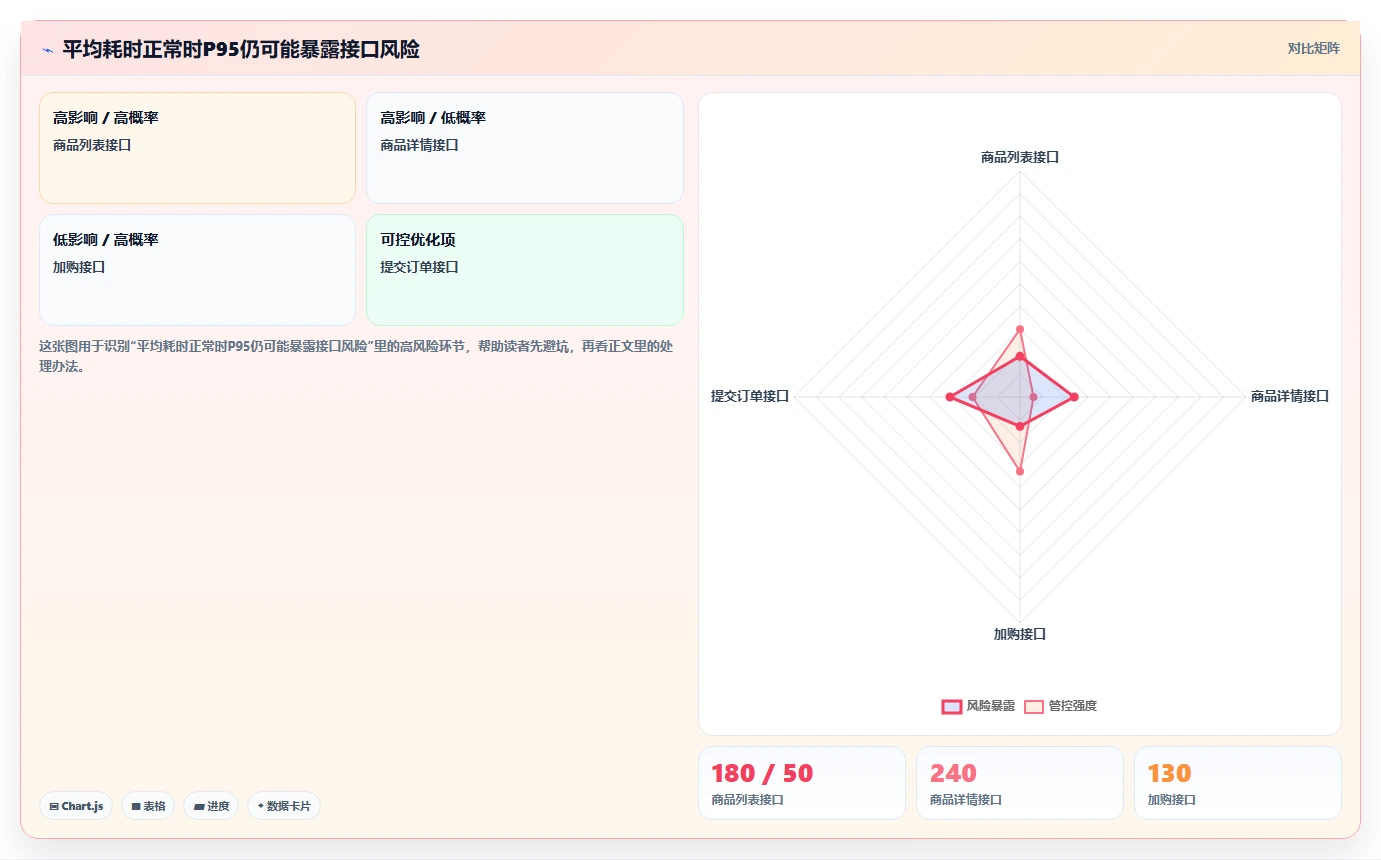Screen dimensions: 1381x860
Task: Click the Chart.js chip
Action: (76, 806)
